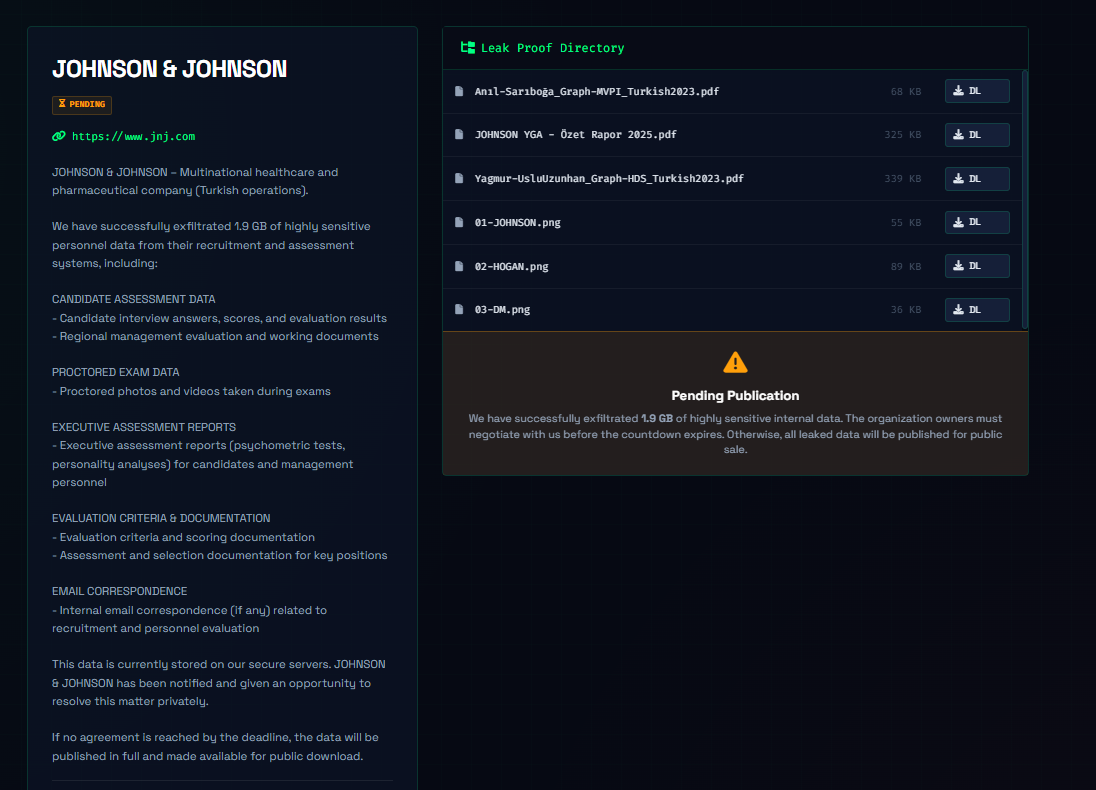Click file icon beside Anıl-Sarıboğa_Graph-MVPI_Turkish2023.pdf
This screenshot has height=790, width=1096.
459,91
